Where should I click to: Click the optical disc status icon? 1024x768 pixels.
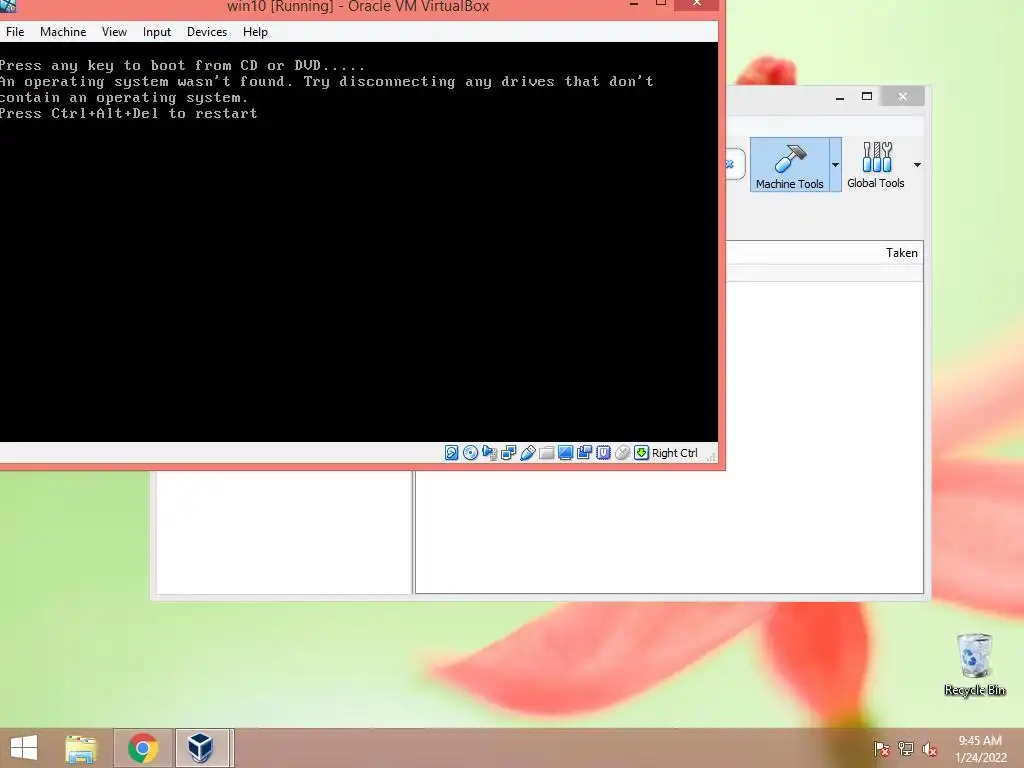click(x=470, y=453)
